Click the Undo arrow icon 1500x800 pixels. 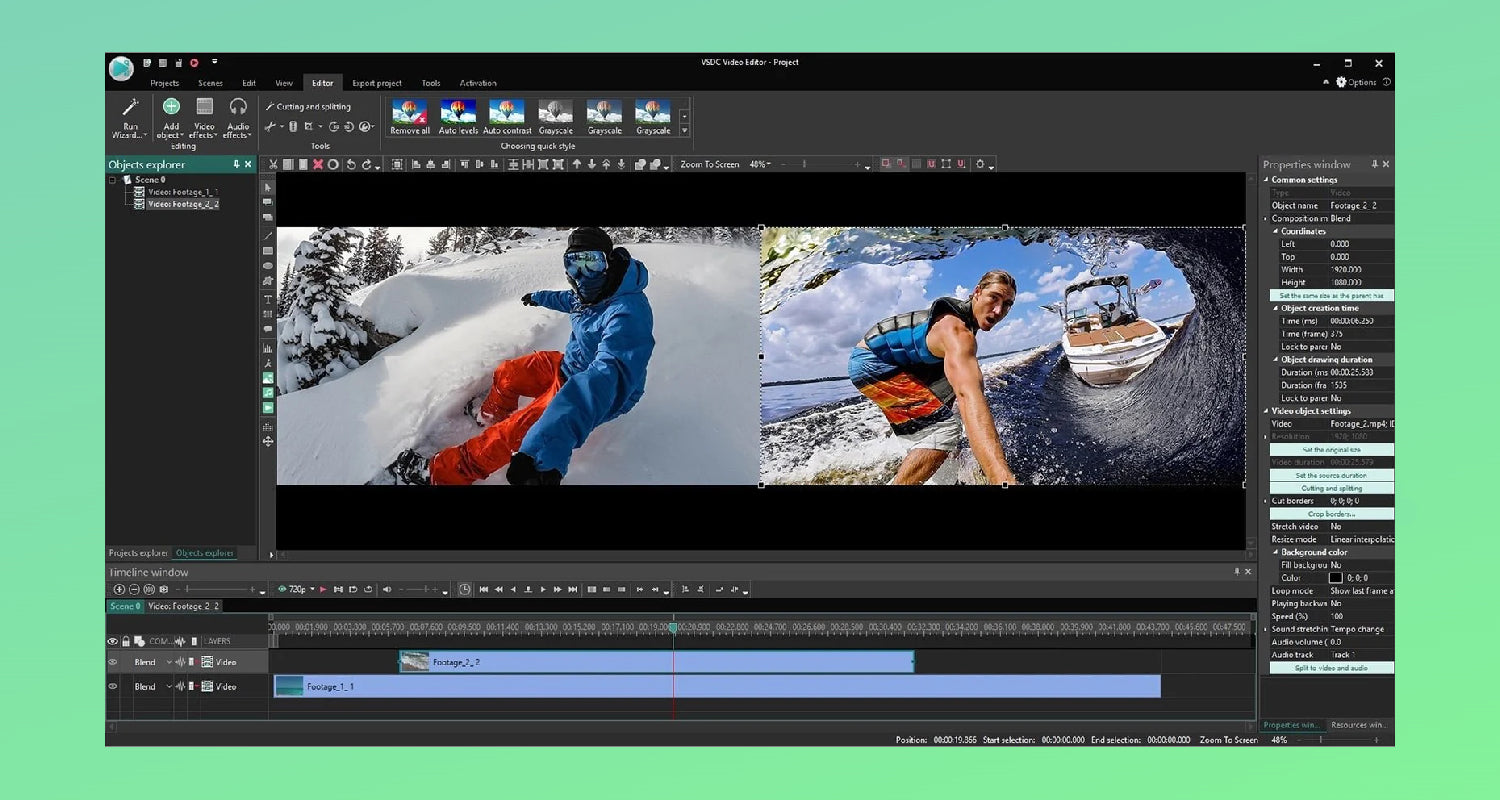(350, 164)
